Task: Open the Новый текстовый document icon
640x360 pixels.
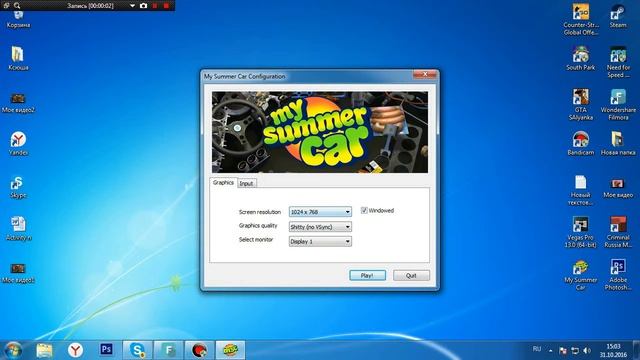Action: click(x=580, y=190)
